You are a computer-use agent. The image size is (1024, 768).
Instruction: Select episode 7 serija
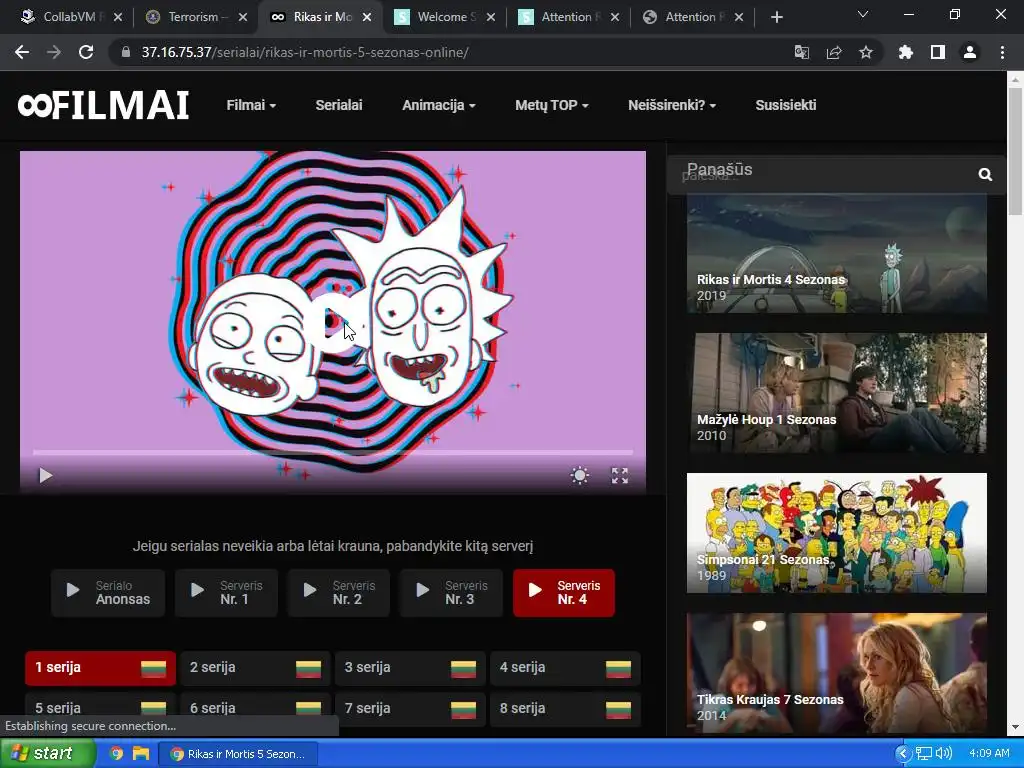[x=410, y=709]
